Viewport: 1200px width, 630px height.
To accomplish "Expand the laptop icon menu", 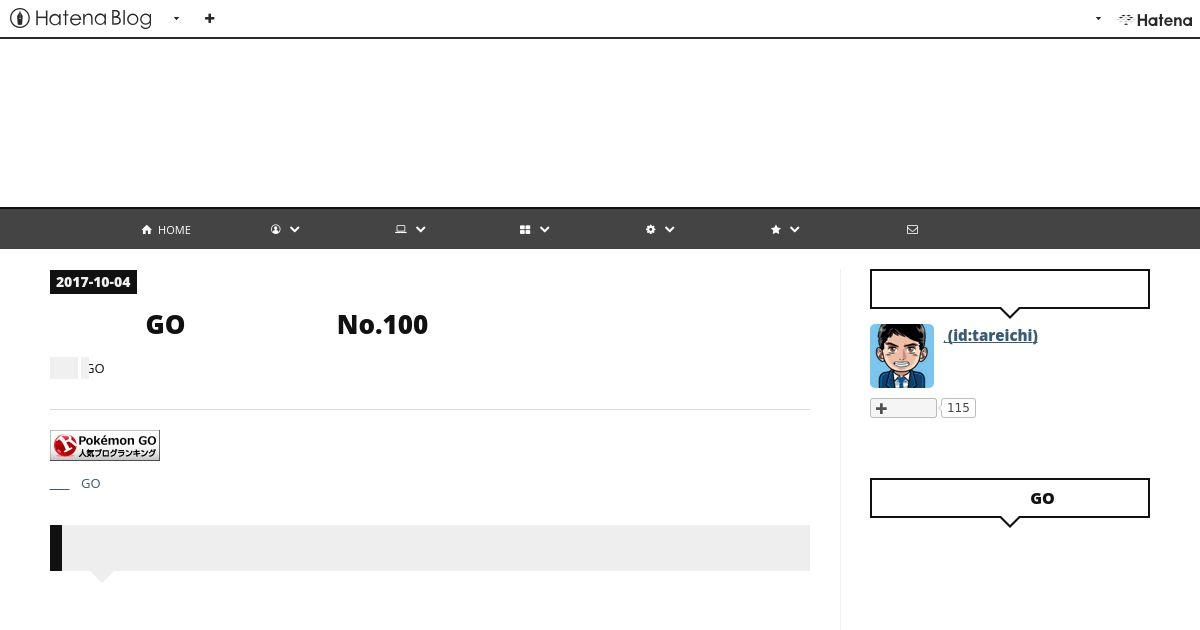I will [x=410, y=230].
